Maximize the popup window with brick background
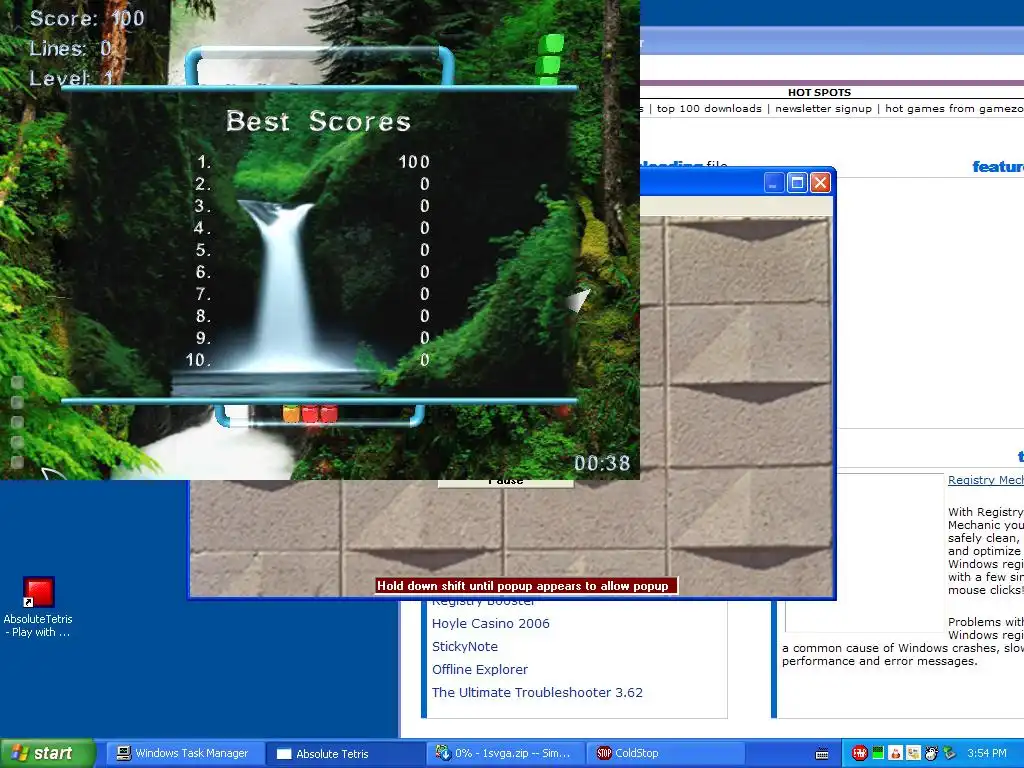The height and width of the screenshot is (768, 1024). tap(797, 182)
